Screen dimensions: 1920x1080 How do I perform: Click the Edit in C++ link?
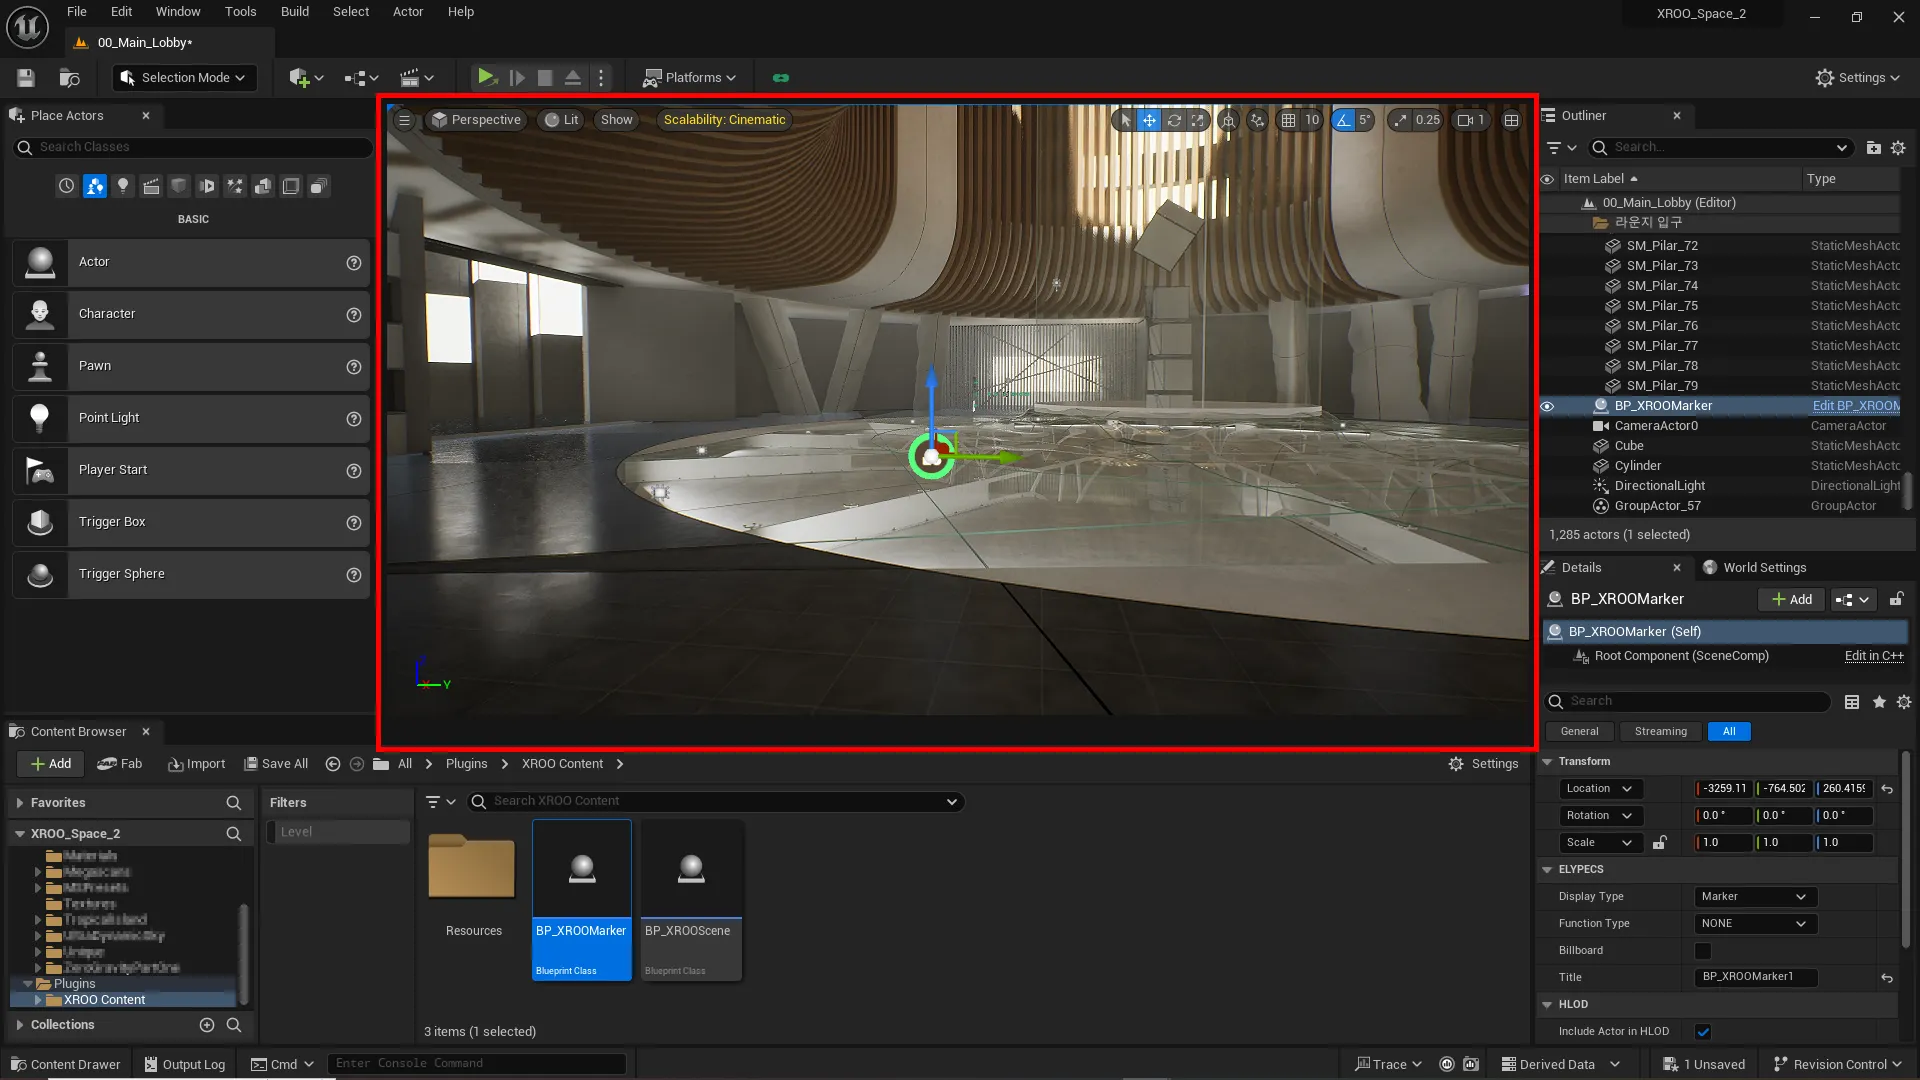click(x=1873, y=656)
